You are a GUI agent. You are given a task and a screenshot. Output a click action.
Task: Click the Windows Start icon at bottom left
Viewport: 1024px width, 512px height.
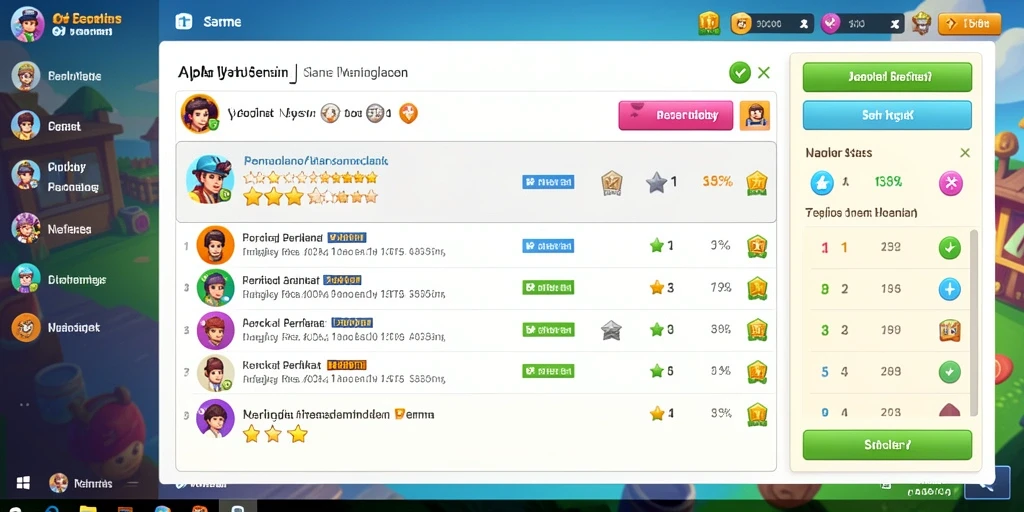tap(23, 483)
